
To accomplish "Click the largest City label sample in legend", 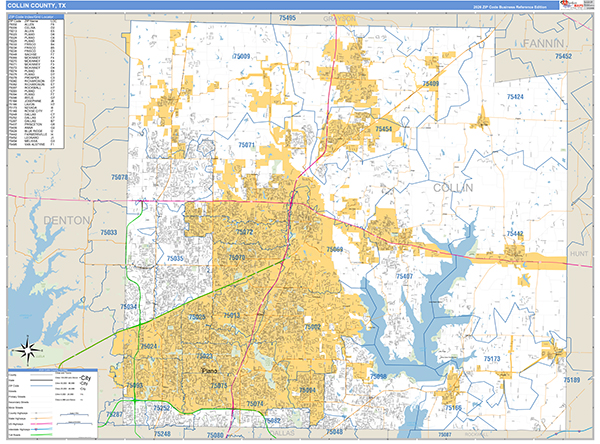I will (86, 378).
